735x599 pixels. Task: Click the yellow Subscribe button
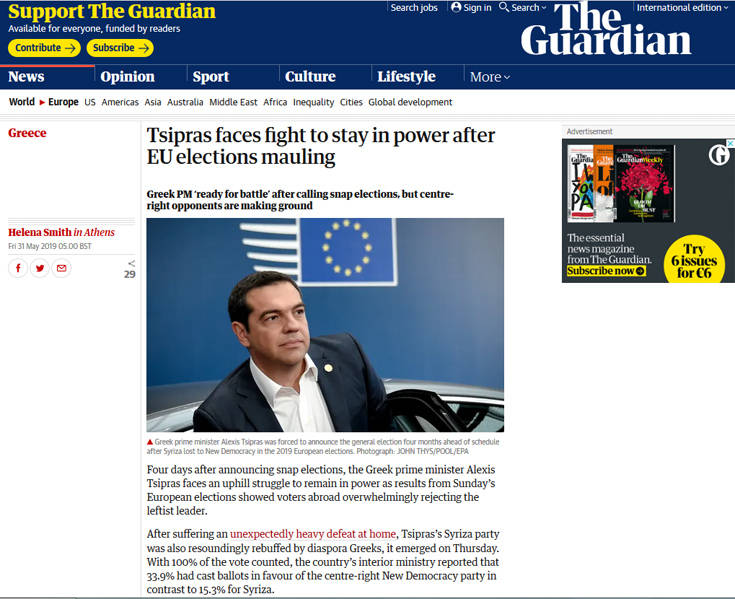pos(120,48)
